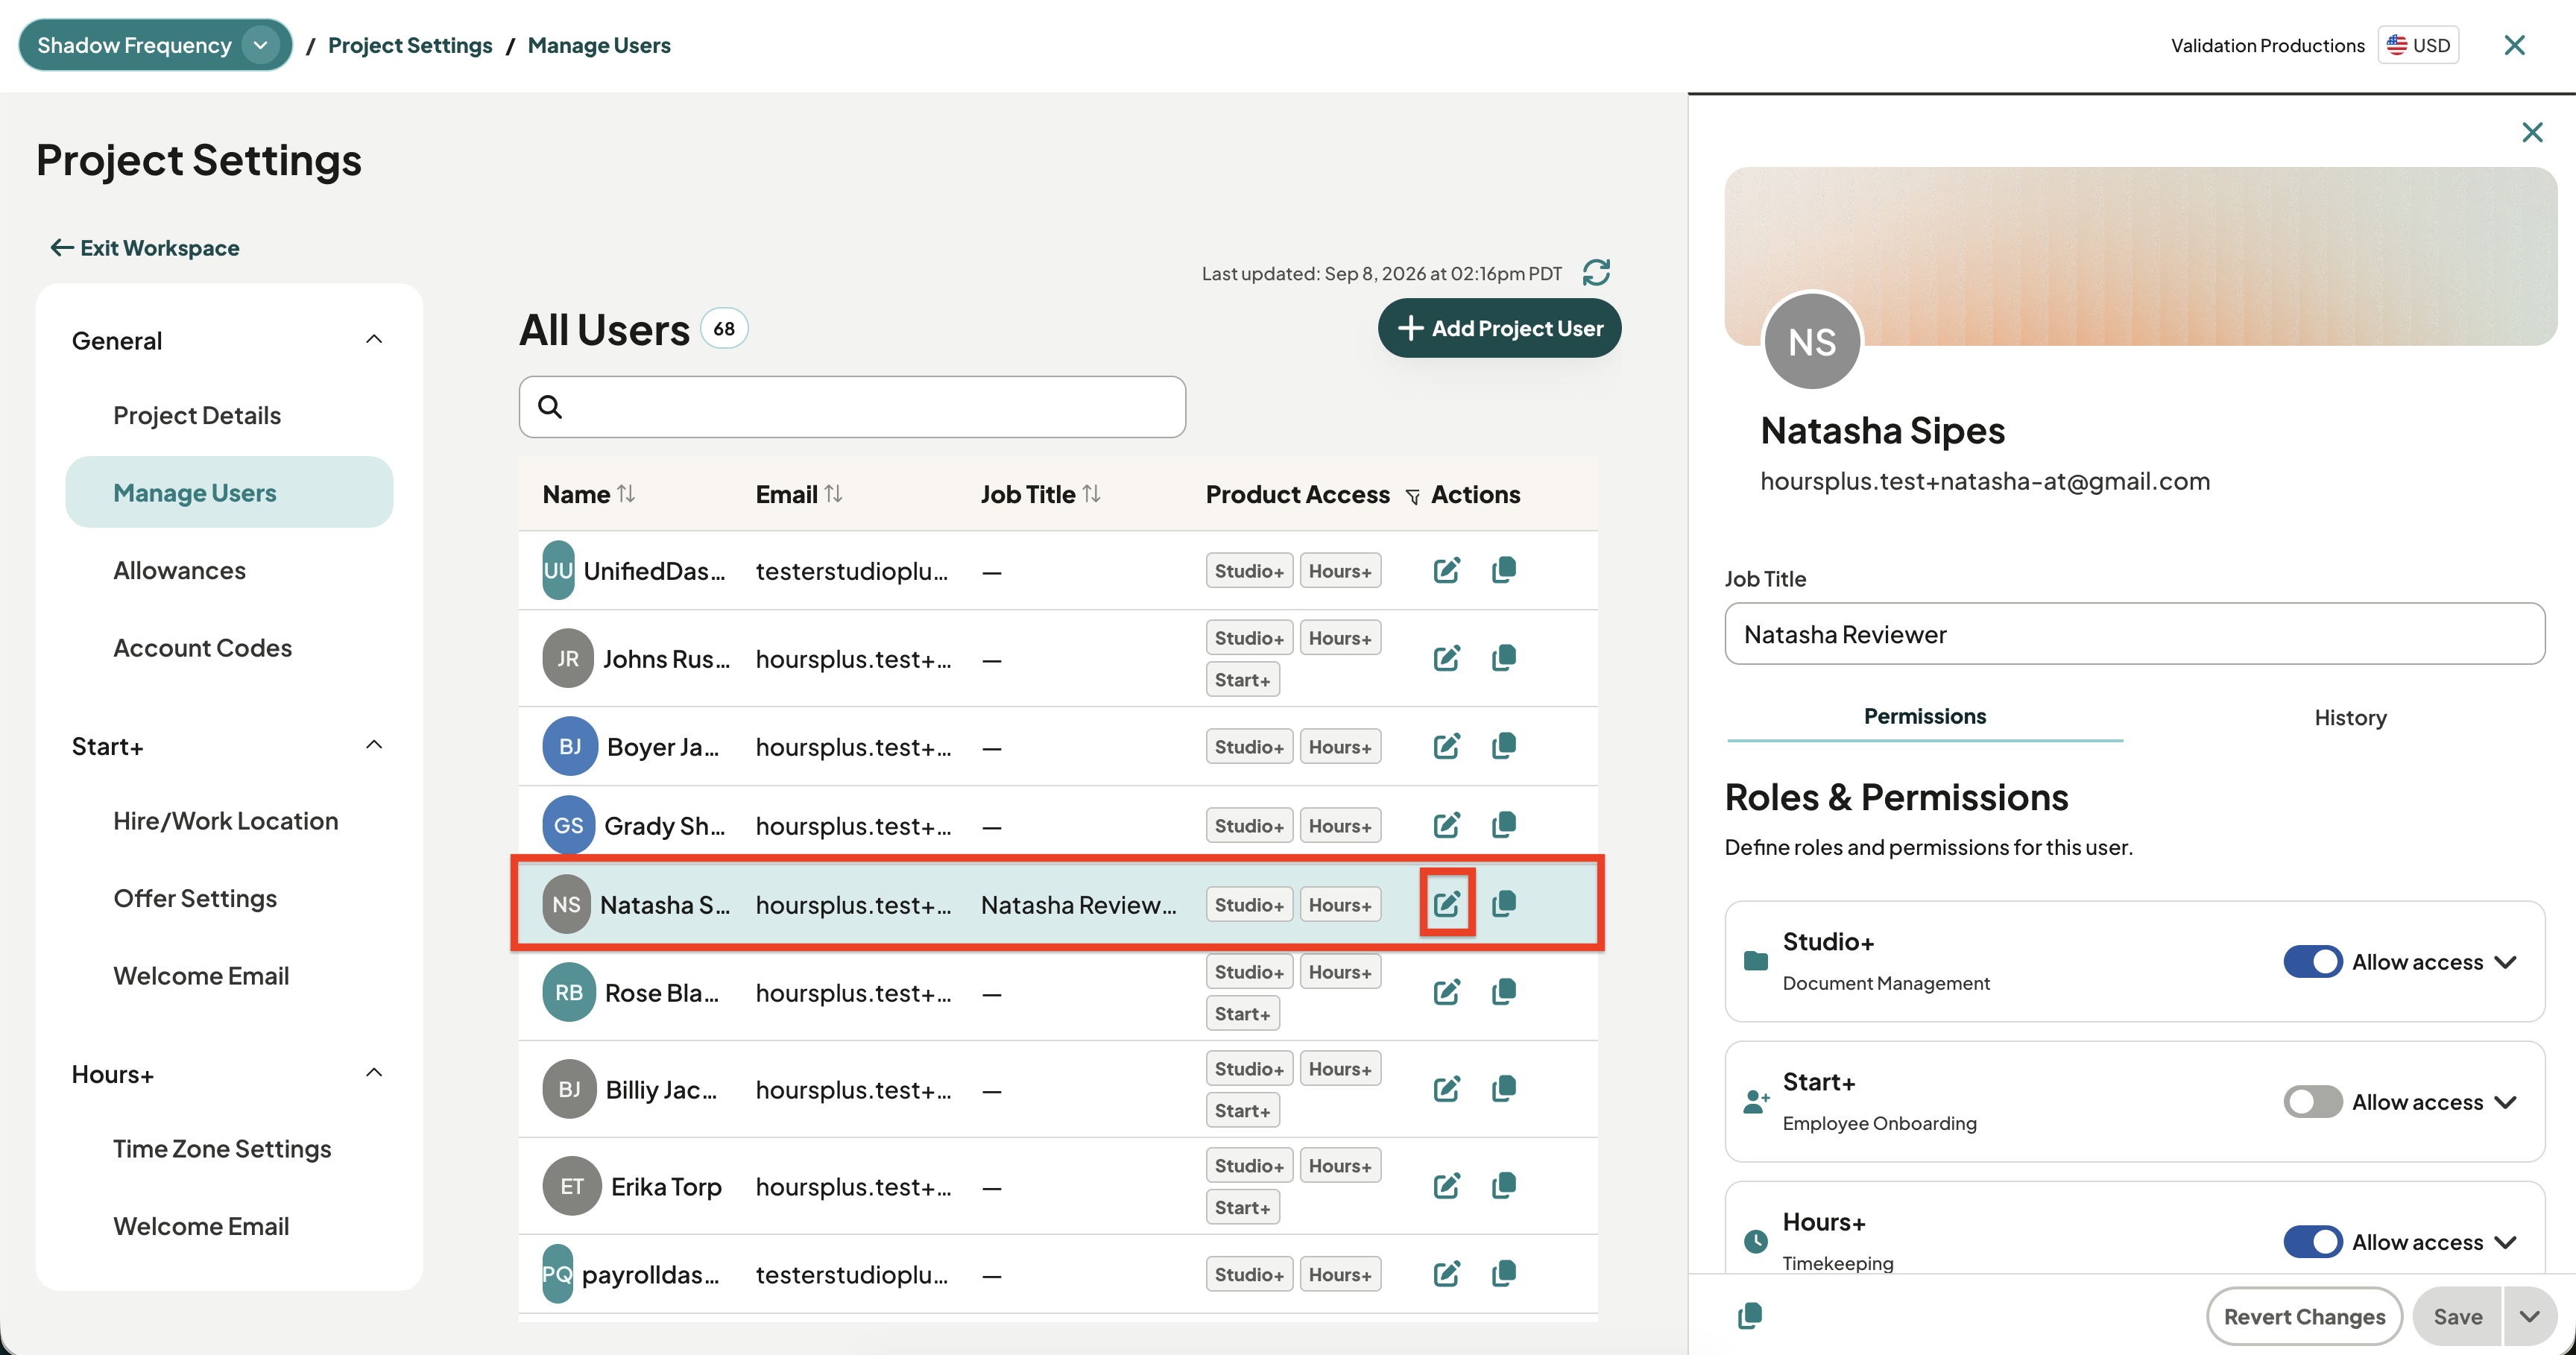The image size is (2576, 1355).
Task: Expand Studio+ permissions chevron
Action: click(2505, 961)
